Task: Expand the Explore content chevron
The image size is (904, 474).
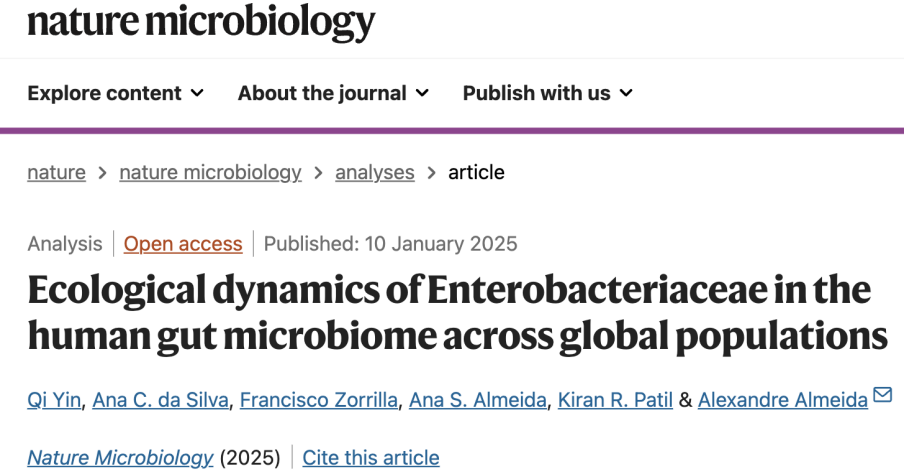Action: pyautogui.click(x=197, y=93)
